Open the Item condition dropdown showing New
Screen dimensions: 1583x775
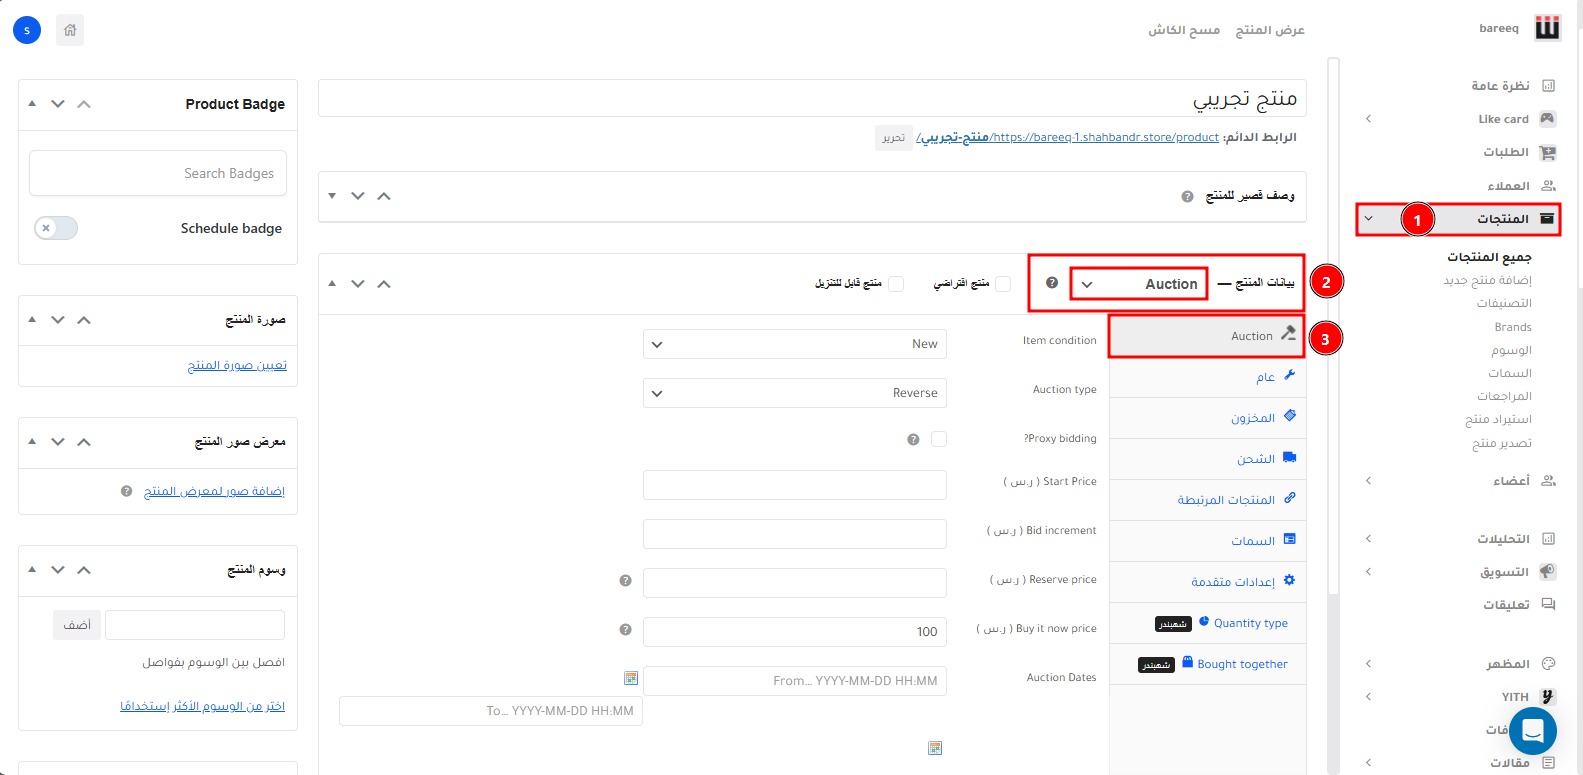pos(794,344)
